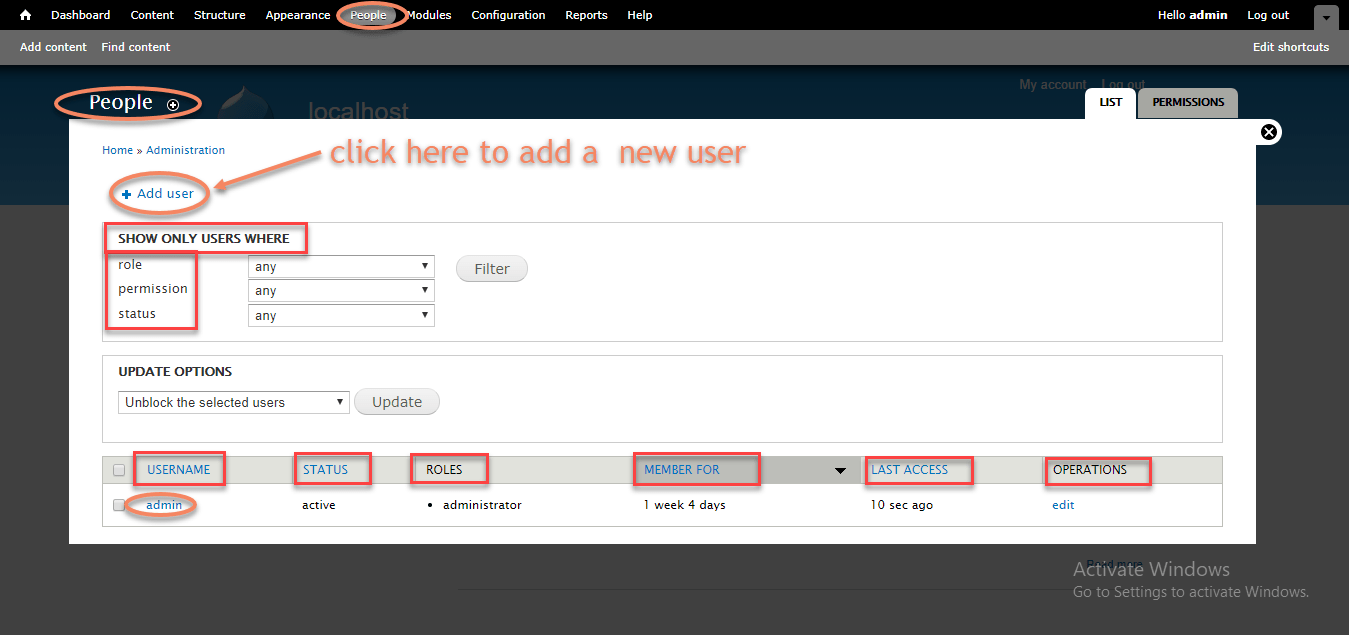
Task: Expand the Update Options action dropdown
Action: 233,402
